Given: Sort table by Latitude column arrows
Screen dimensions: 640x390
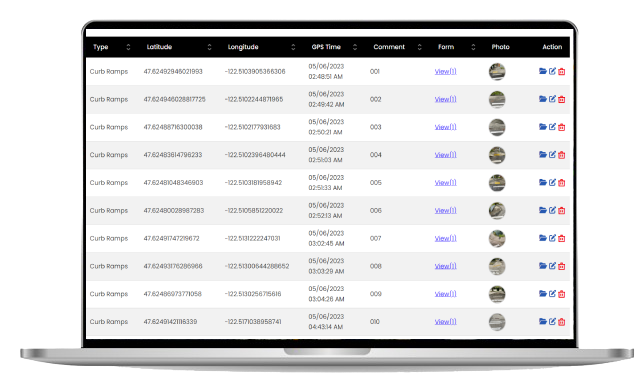Looking at the screenshot, I should tap(209, 47).
